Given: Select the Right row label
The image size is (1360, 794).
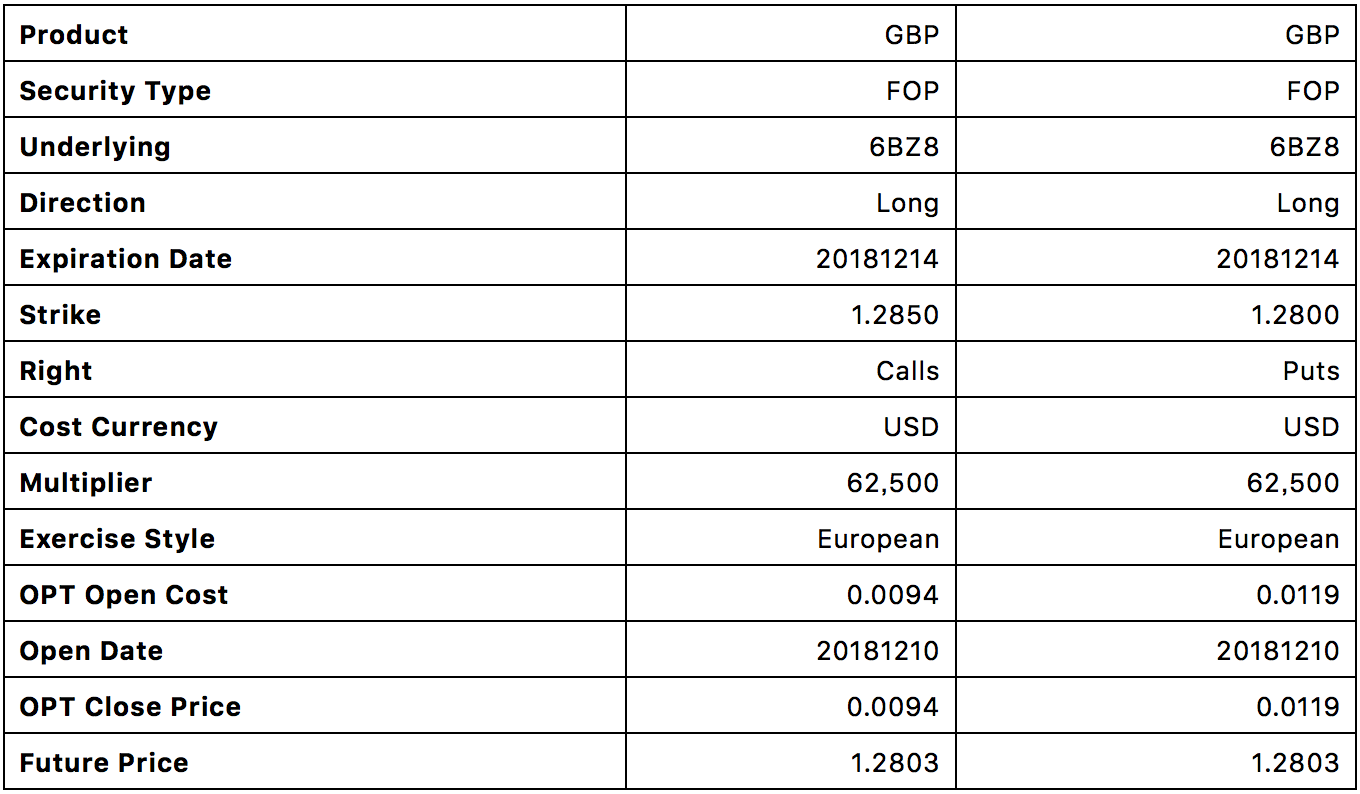Looking at the screenshot, I should point(56,371).
